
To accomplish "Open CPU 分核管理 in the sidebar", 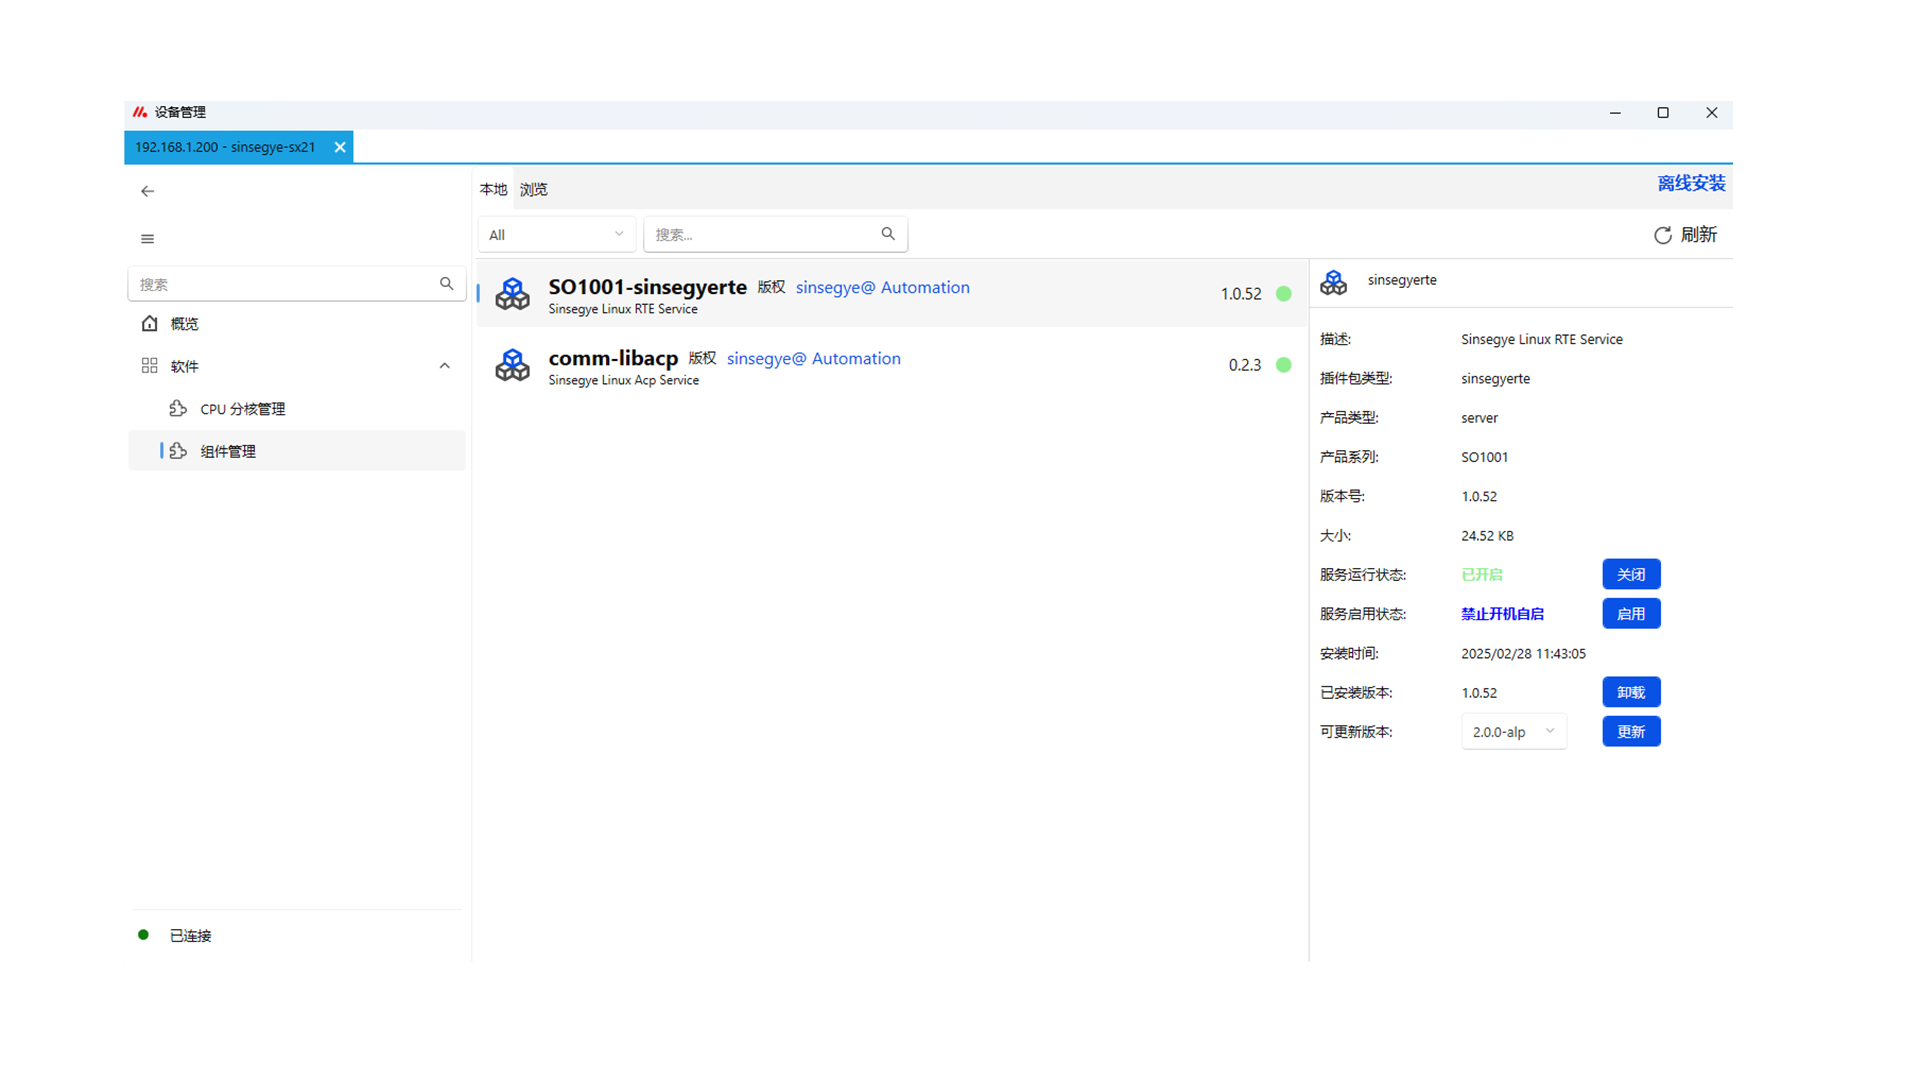I will pos(242,409).
